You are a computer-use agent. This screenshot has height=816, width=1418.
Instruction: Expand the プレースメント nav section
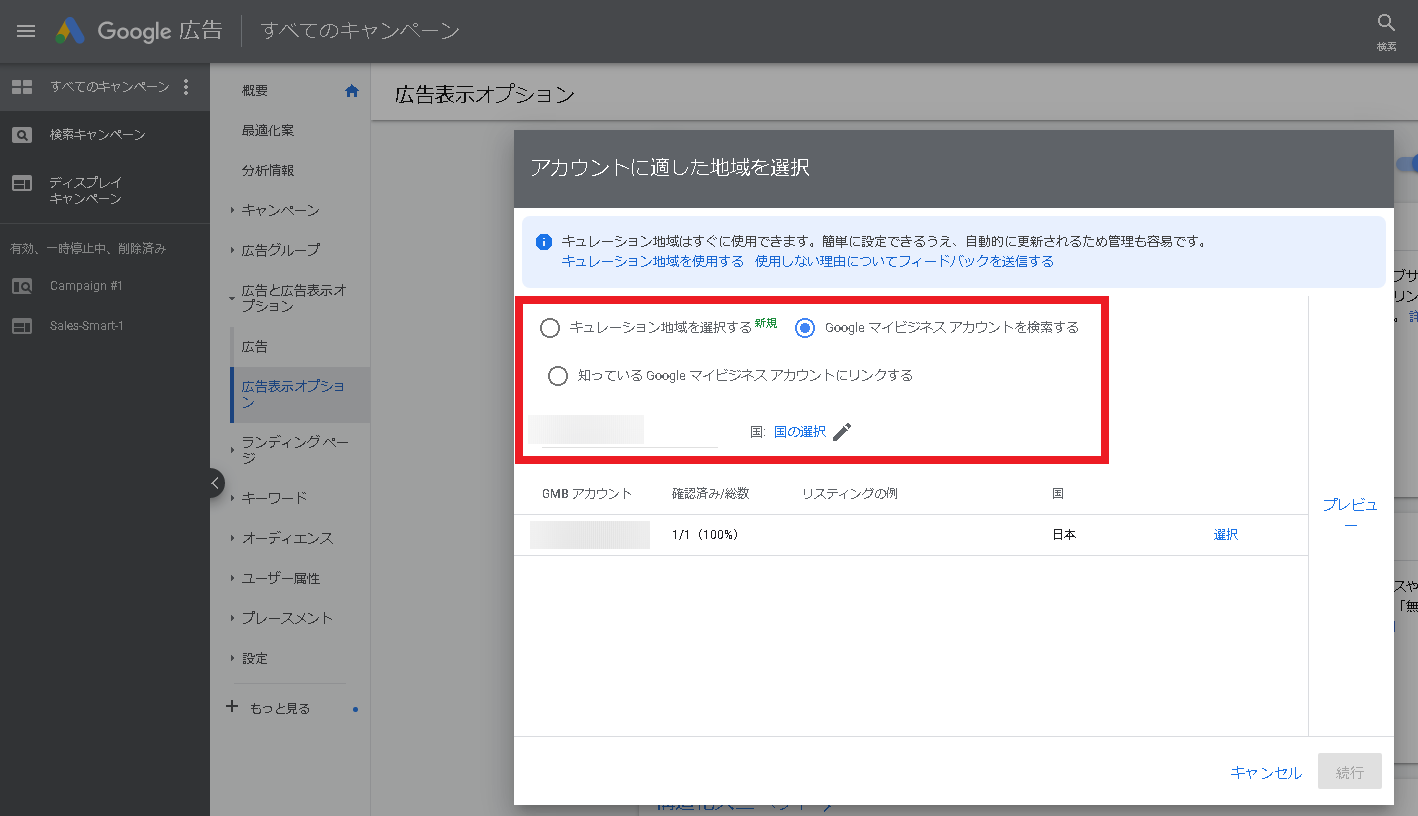click(232, 618)
